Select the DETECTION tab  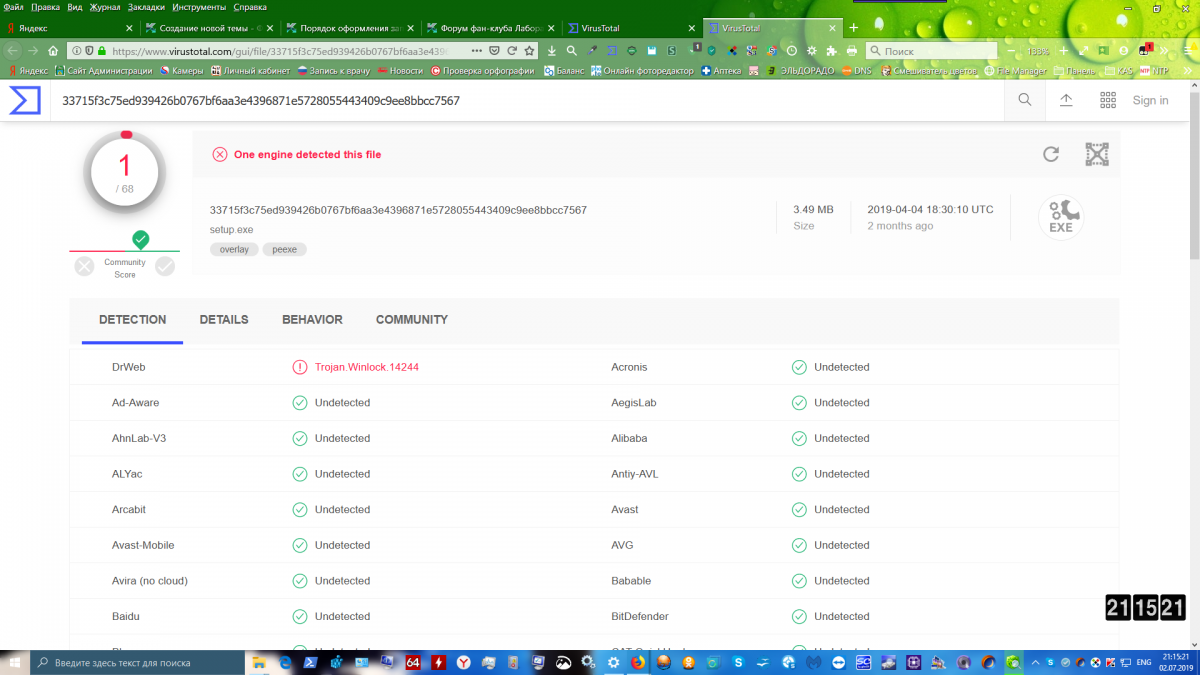[x=133, y=320]
